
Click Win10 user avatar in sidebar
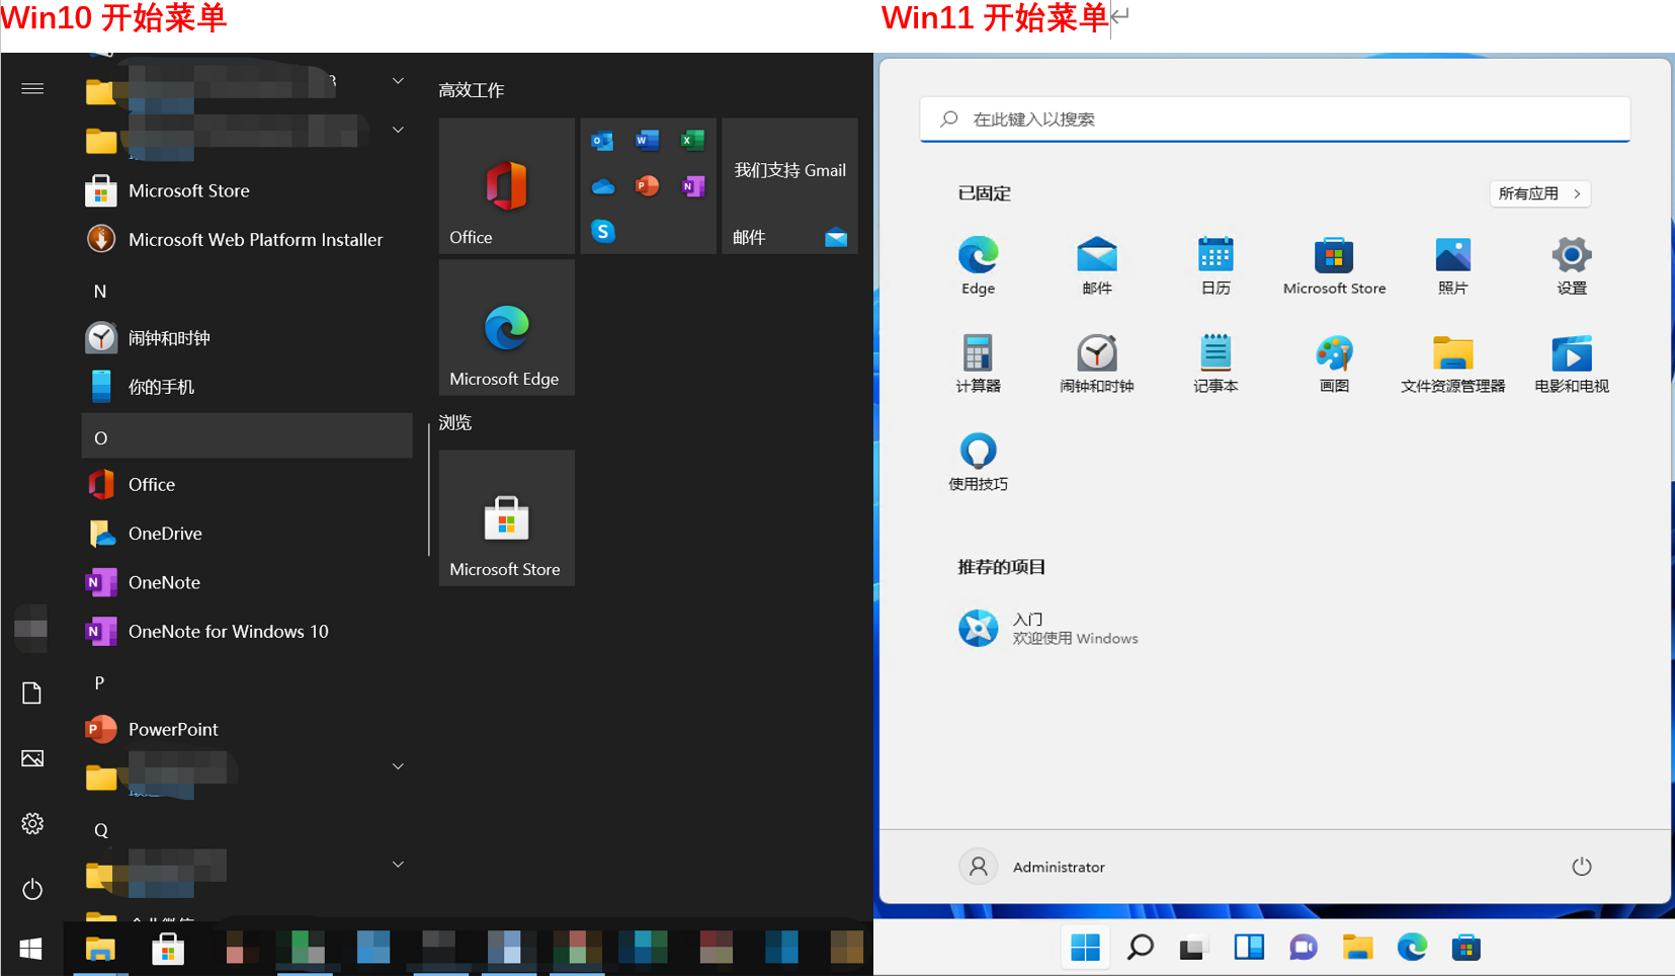tap(31, 627)
